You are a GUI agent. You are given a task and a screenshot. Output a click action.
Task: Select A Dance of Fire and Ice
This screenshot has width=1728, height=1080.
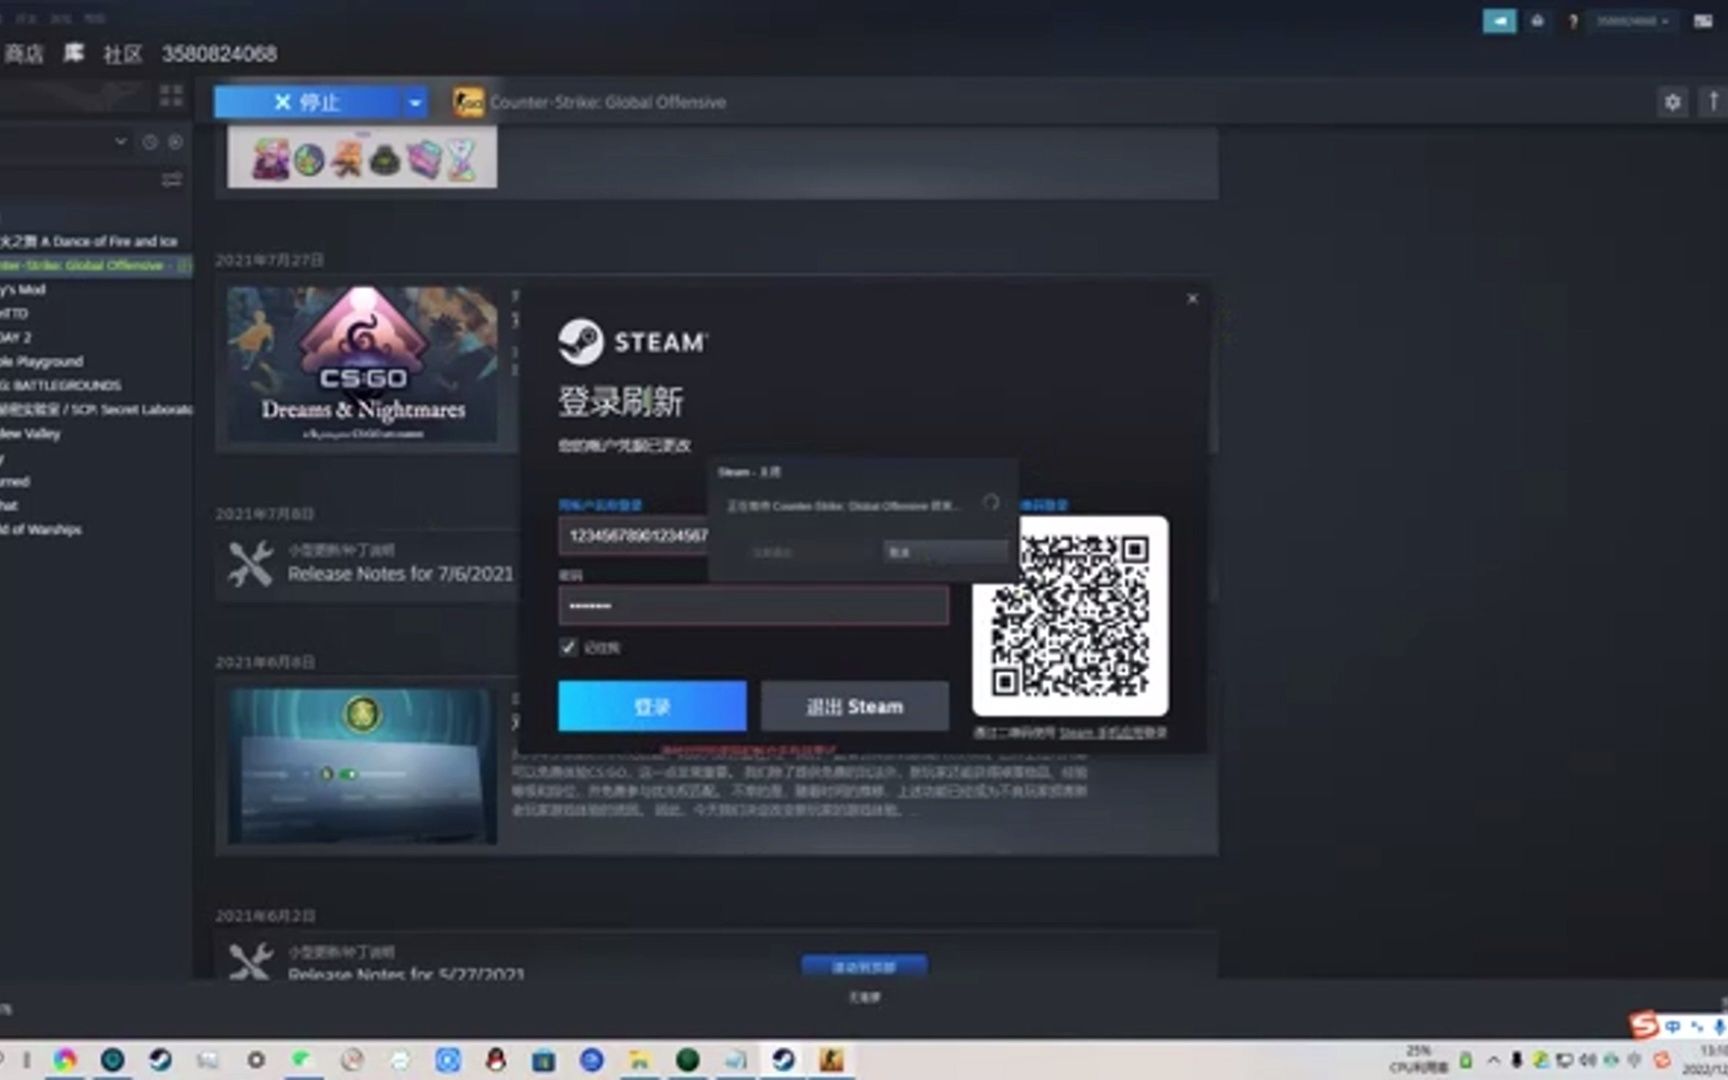(x=89, y=241)
